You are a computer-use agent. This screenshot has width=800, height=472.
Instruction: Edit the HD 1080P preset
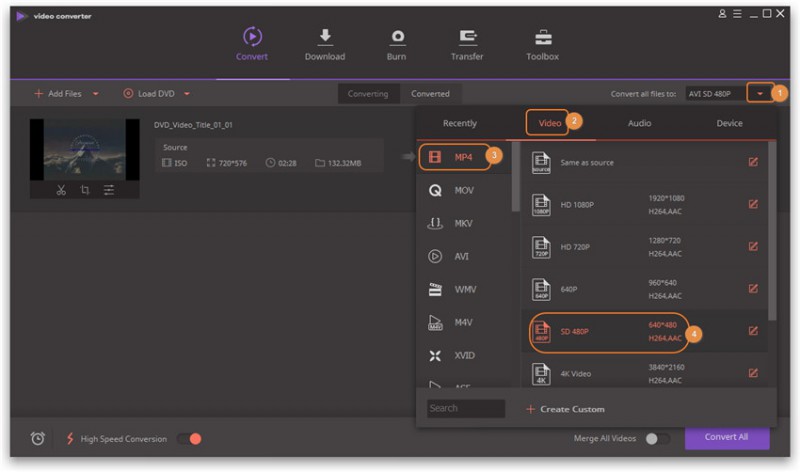pyautogui.click(x=753, y=204)
